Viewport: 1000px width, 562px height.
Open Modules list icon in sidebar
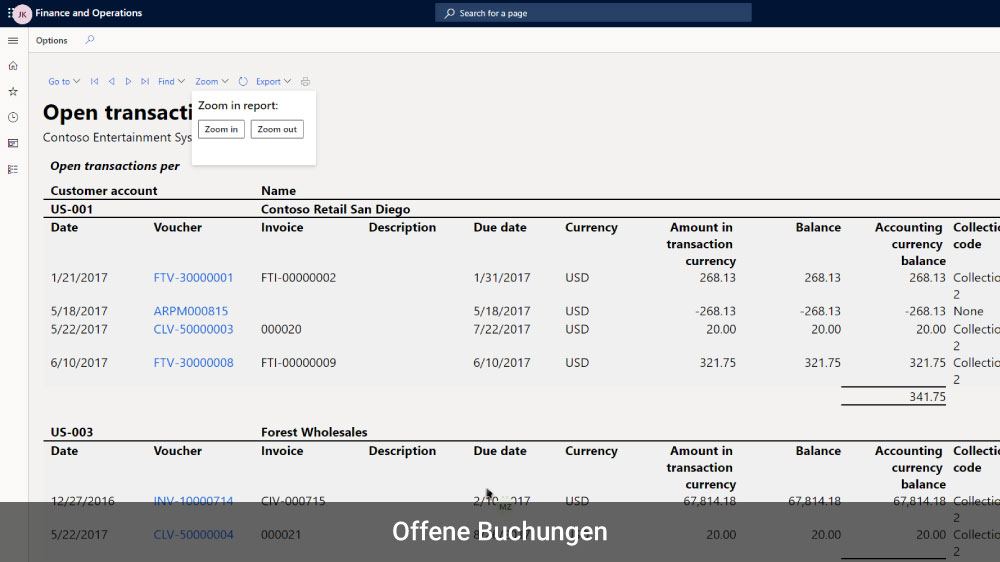pos(13,169)
